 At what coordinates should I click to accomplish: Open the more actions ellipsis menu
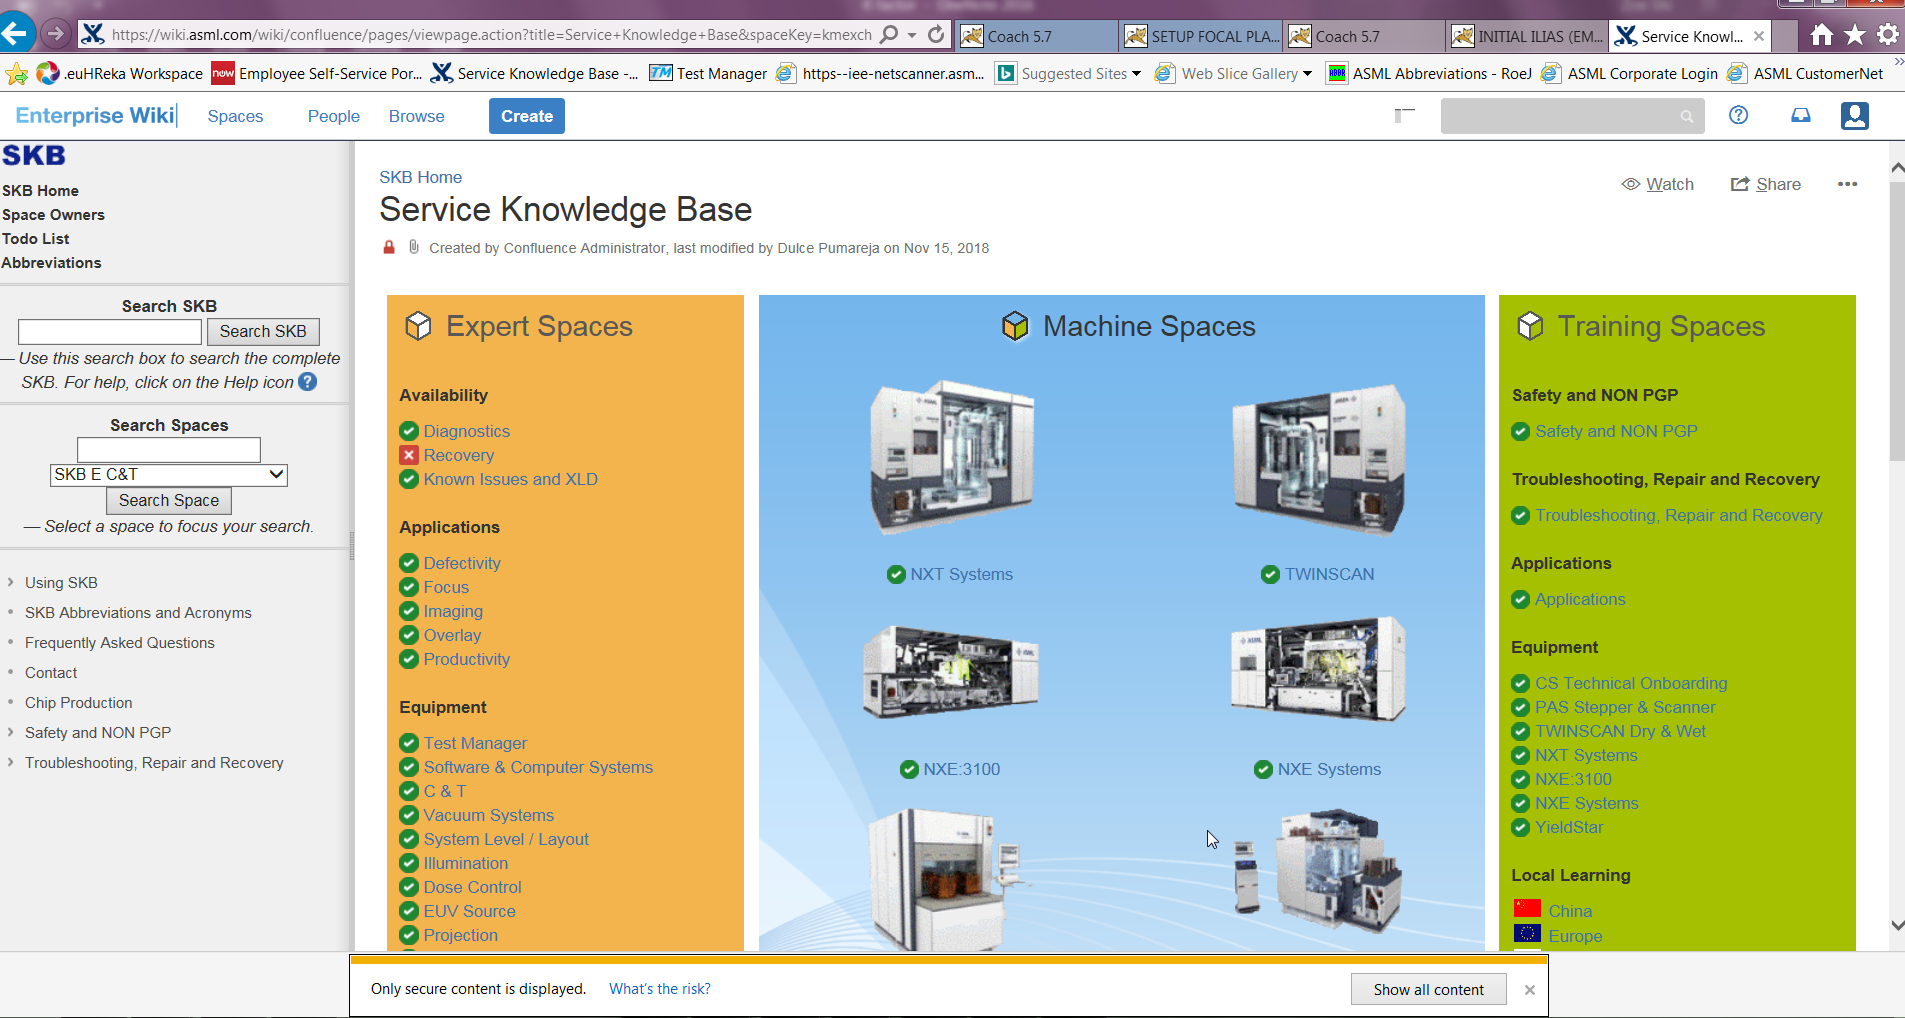click(x=1847, y=184)
